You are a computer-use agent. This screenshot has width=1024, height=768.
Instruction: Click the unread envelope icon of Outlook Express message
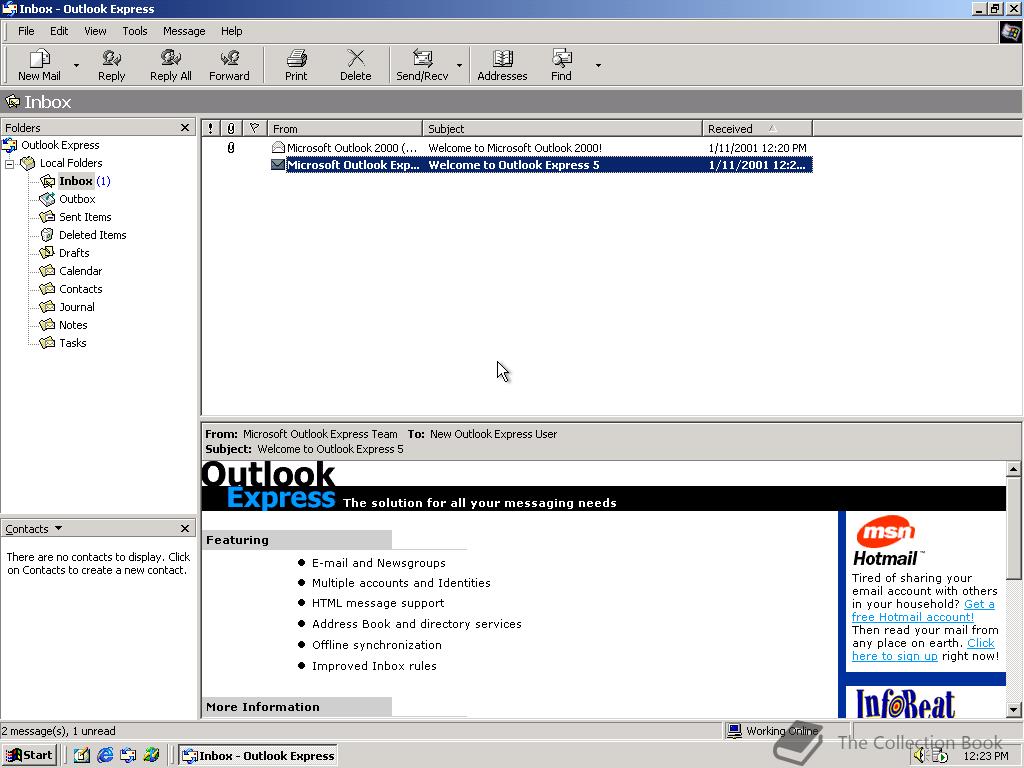pyautogui.click(x=278, y=165)
